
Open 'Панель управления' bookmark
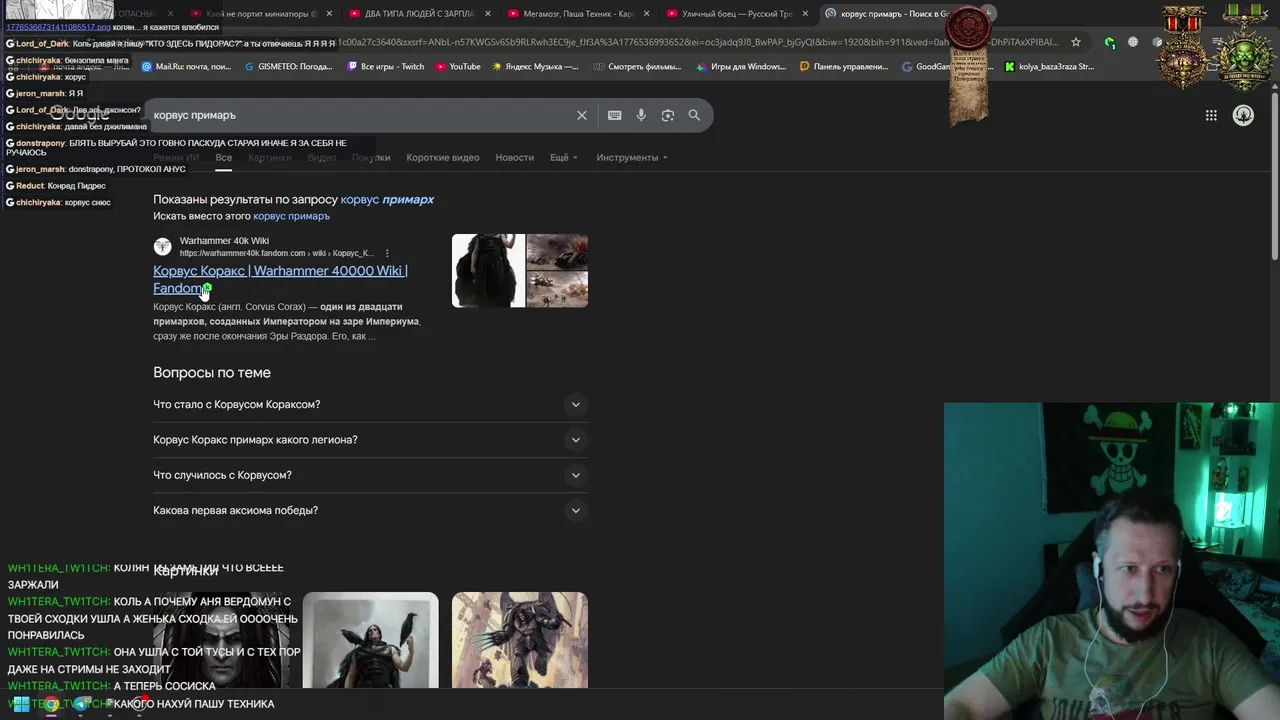844,67
